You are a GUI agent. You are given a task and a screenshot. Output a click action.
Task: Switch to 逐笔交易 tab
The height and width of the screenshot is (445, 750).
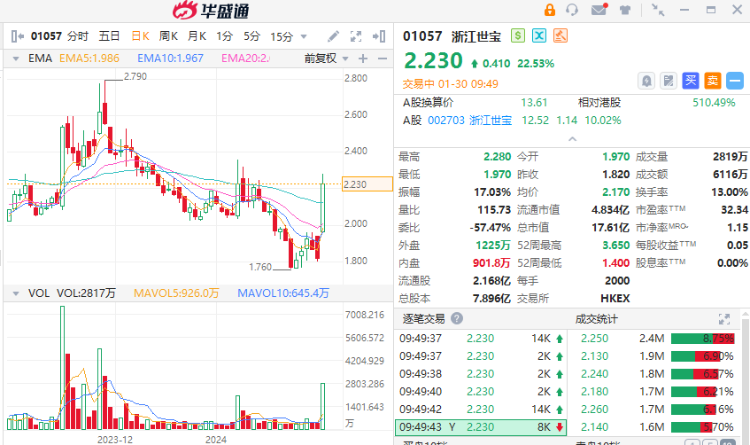(424, 319)
